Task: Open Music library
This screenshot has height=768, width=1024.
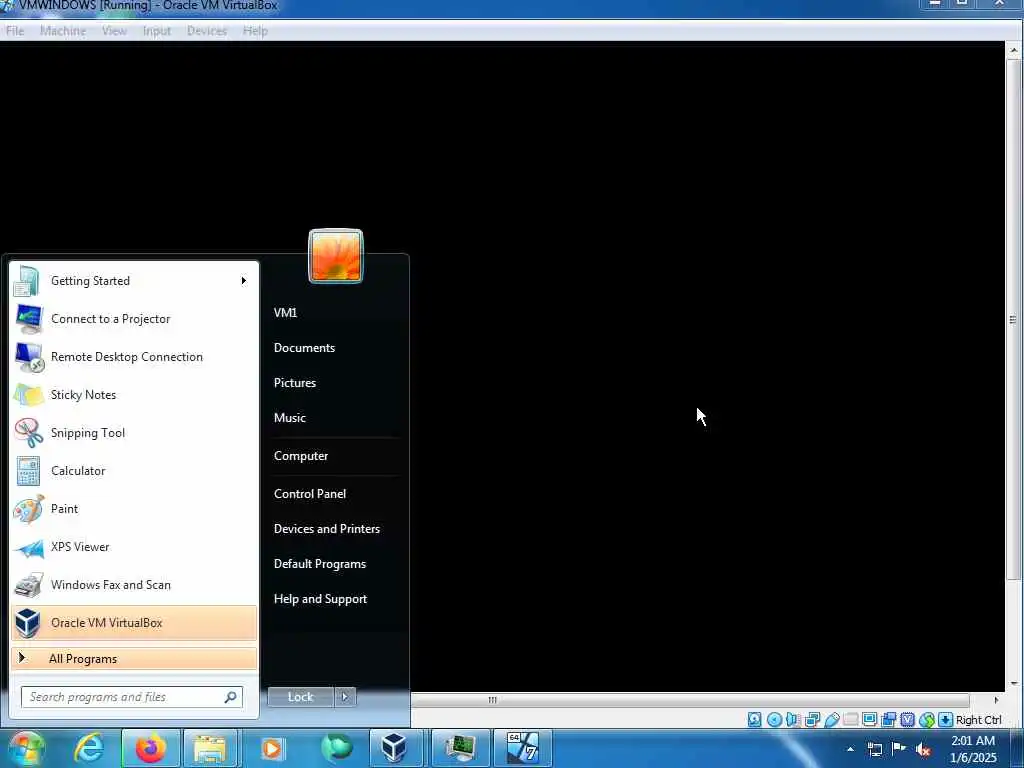Action: [x=290, y=418]
